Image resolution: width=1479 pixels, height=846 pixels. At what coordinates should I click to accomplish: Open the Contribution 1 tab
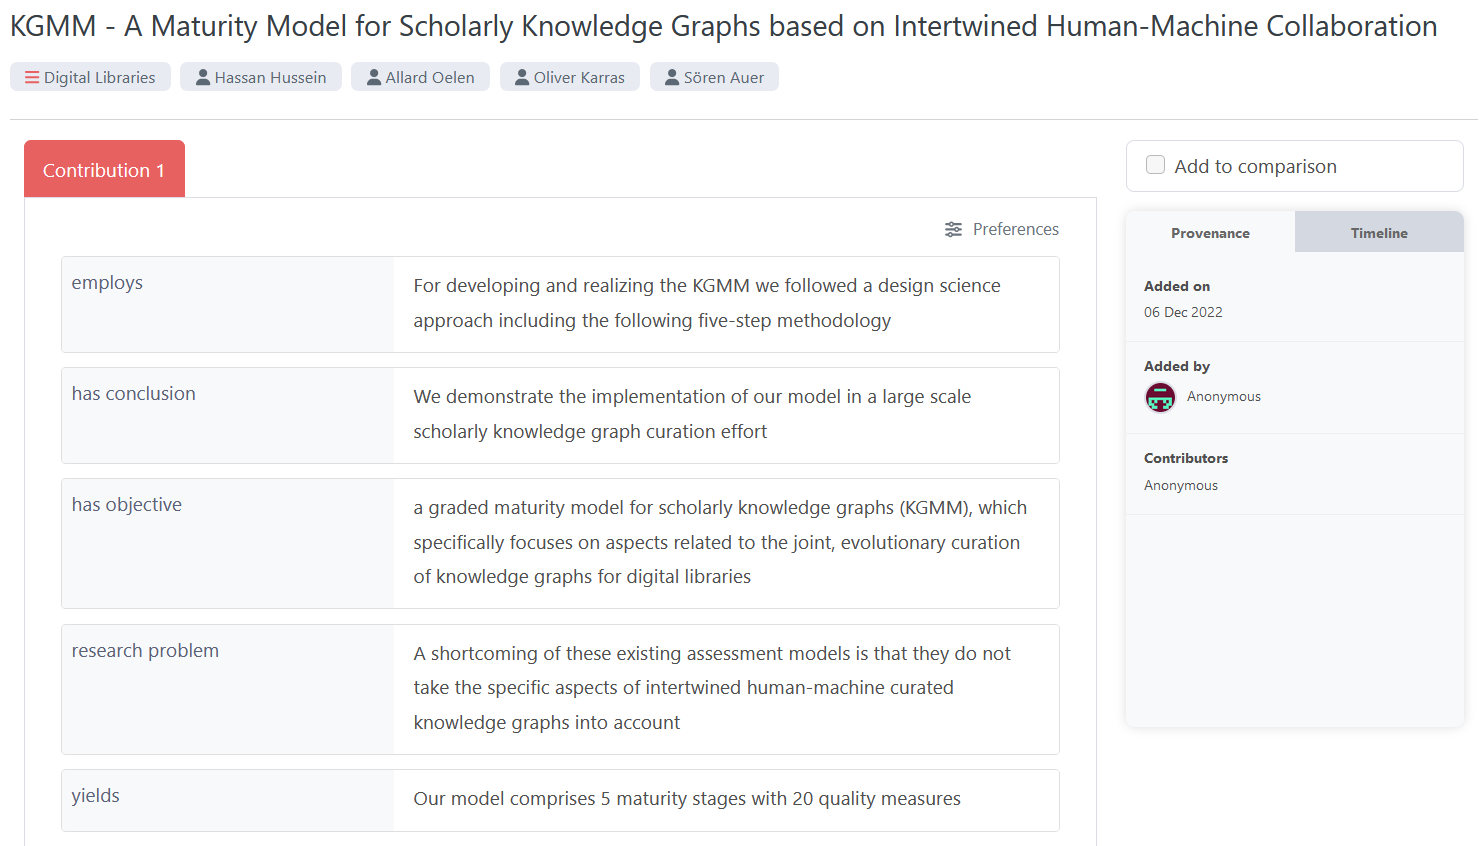click(104, 170)
